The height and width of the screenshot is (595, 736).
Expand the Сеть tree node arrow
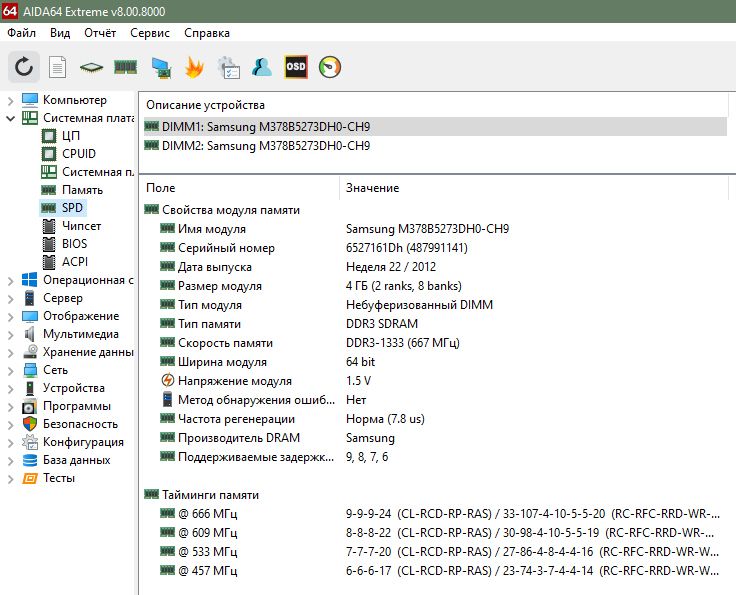tap(10, 371)
